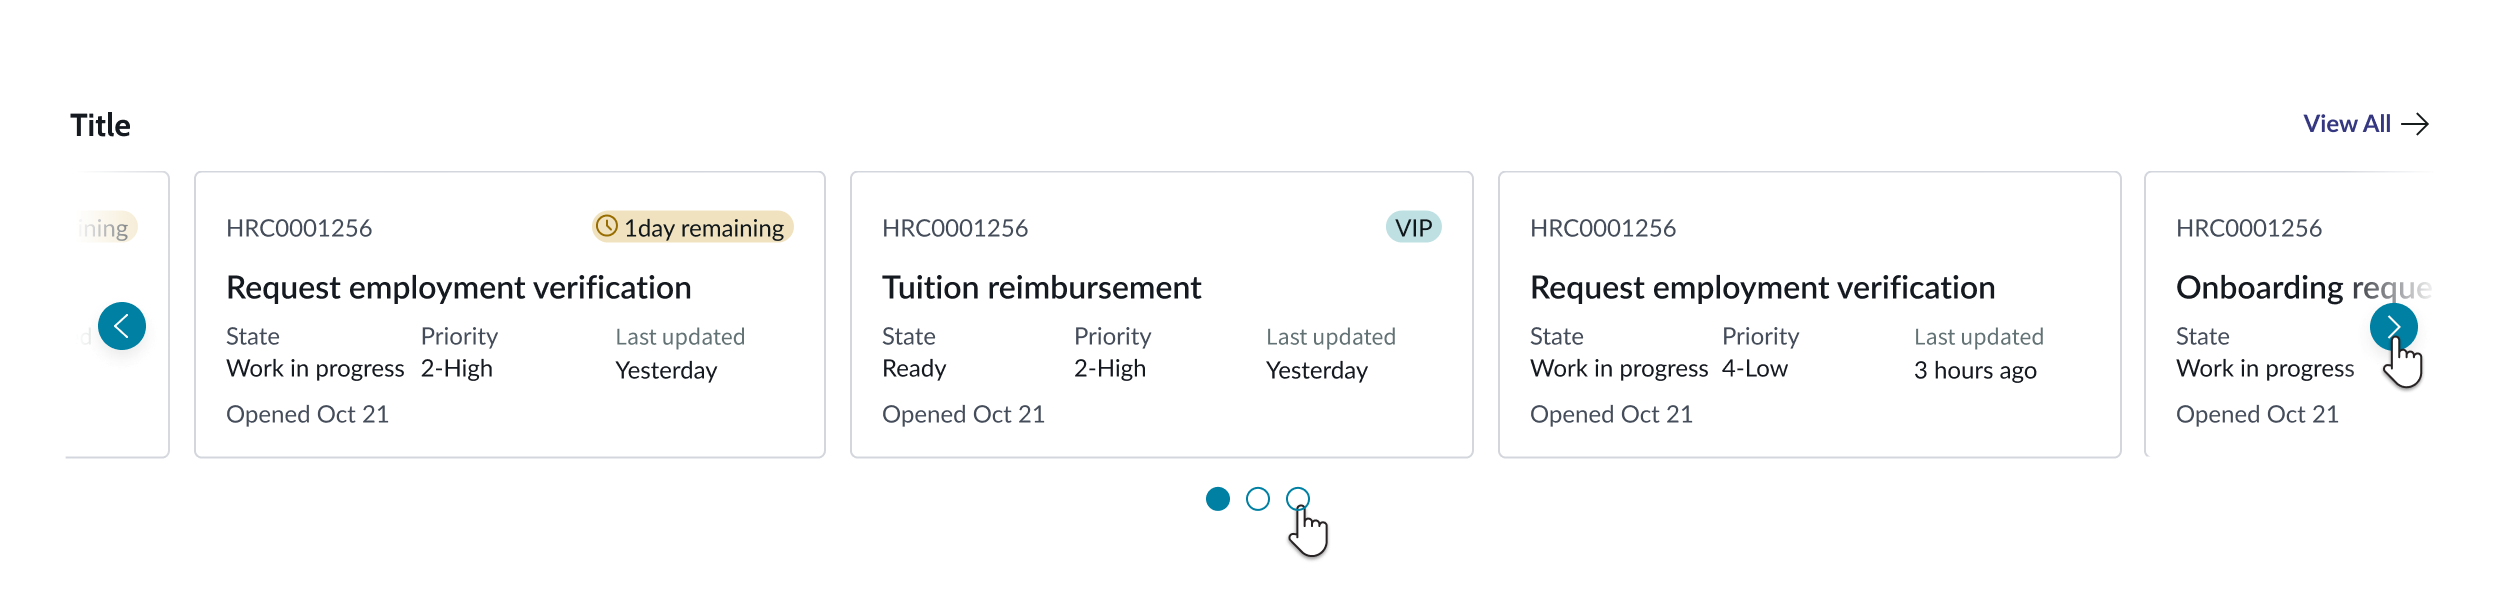Click the VIP badge on the Tuition reimbursement card
Image resolution: width=2516 pixels, height=608 pixels.
click(x=1413, y=228)
